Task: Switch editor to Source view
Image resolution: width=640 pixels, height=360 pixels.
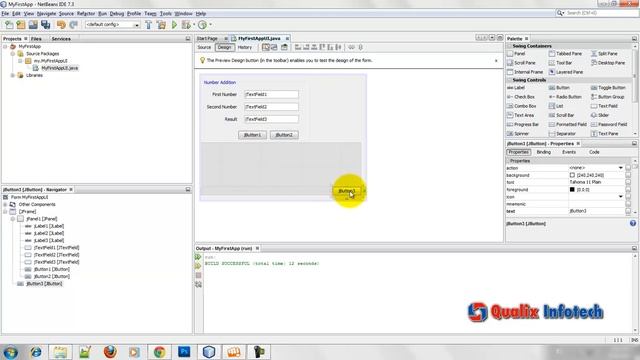Action: pyautogui.click(x=204, y=47)
